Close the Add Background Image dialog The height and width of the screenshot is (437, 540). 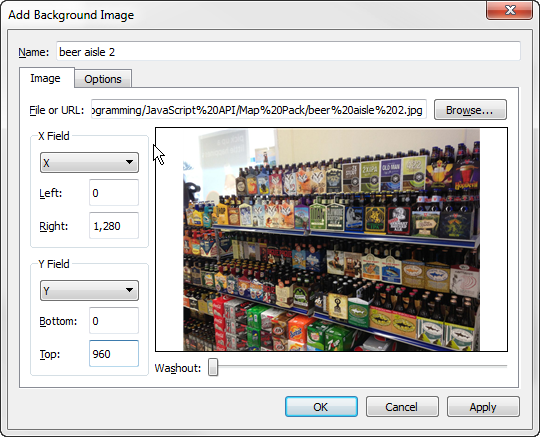pos(509,10)
